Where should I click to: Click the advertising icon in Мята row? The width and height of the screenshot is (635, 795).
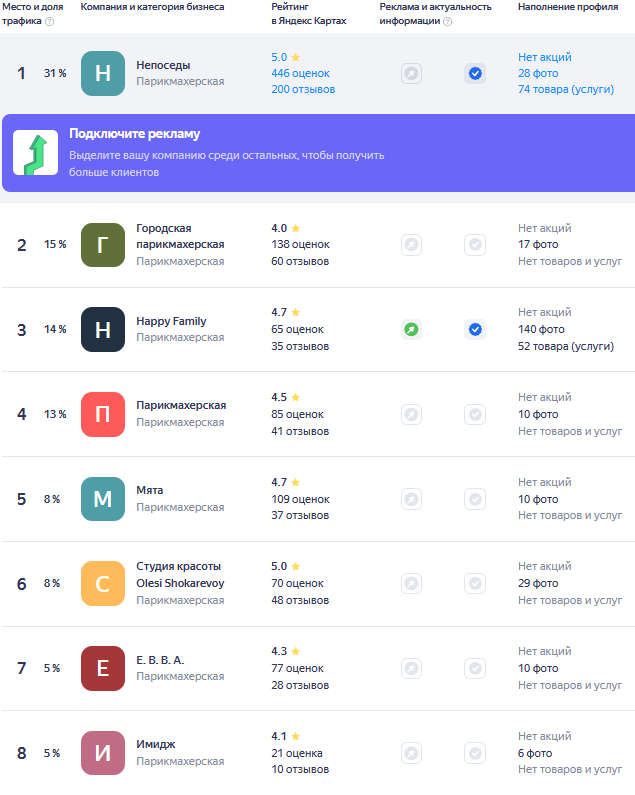point(411,499)
